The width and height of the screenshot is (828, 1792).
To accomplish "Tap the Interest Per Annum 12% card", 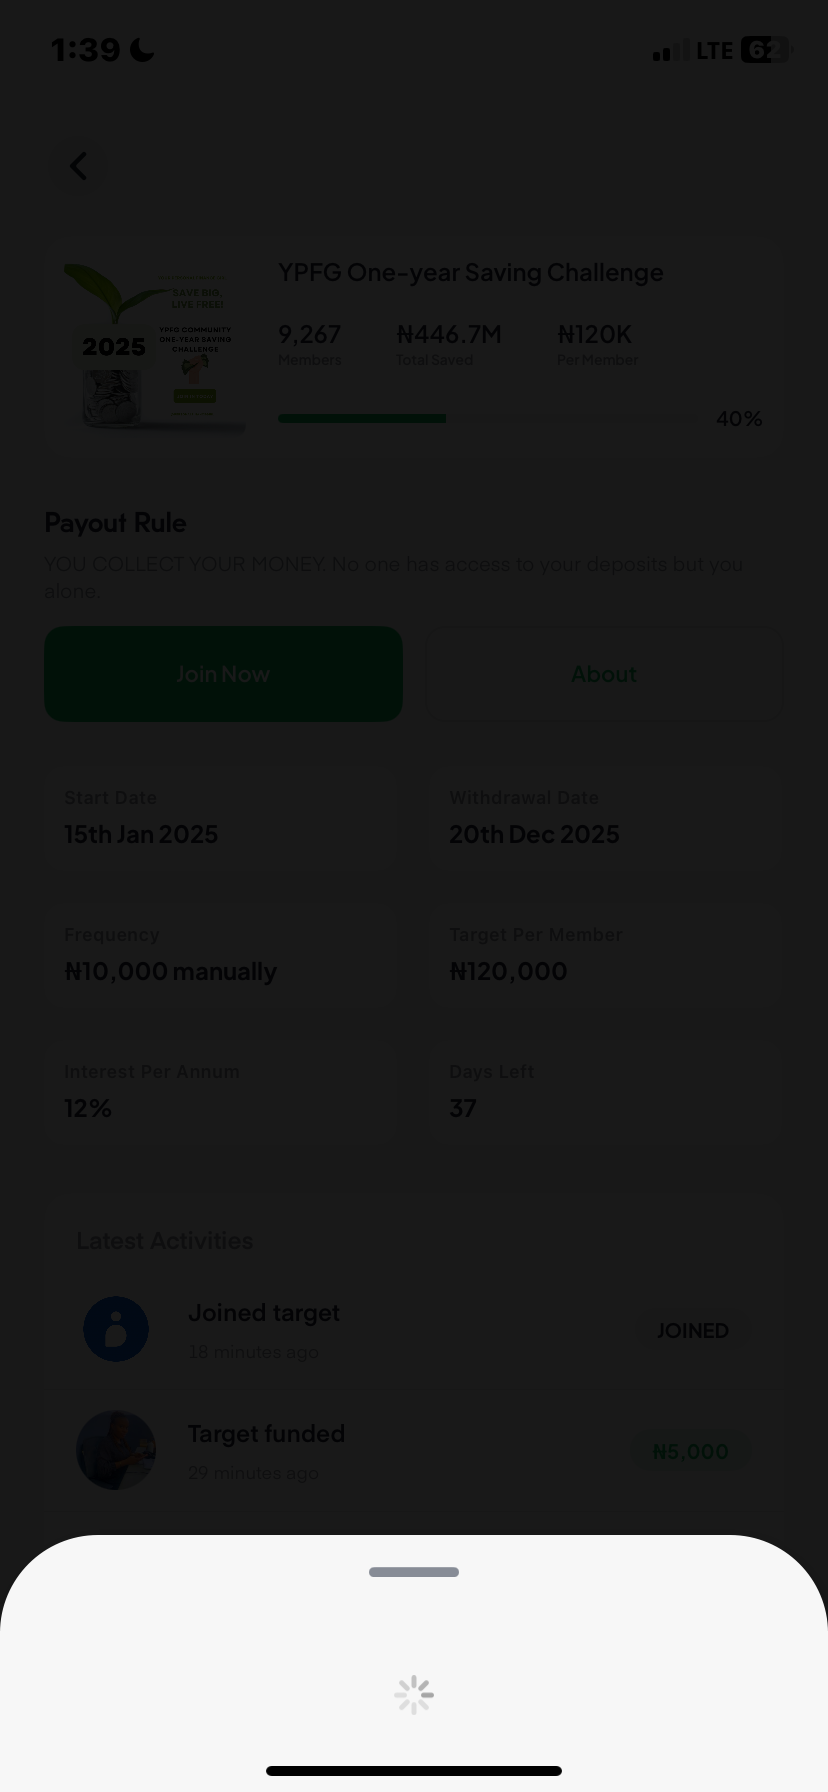I will [x=220, y=1092].
